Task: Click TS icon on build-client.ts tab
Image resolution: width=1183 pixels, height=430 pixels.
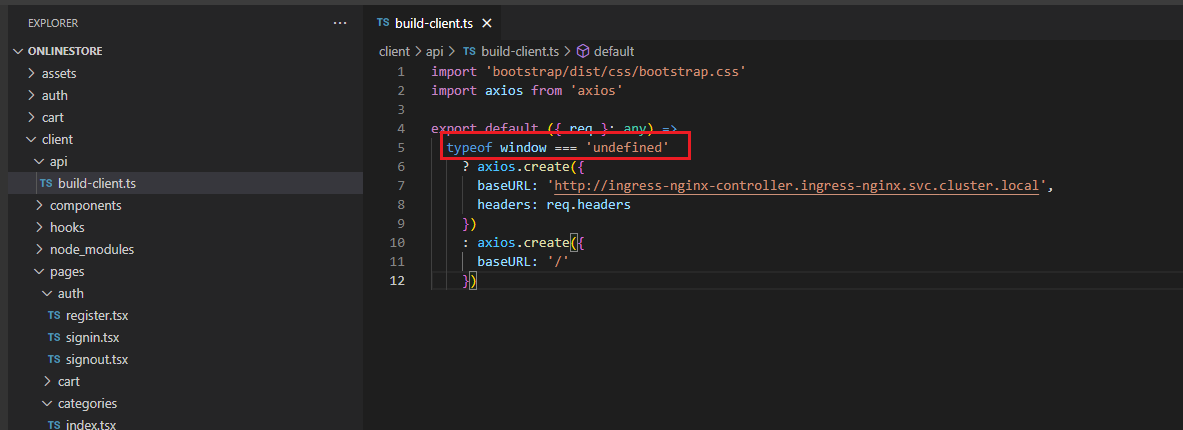Action: point(383,23)
